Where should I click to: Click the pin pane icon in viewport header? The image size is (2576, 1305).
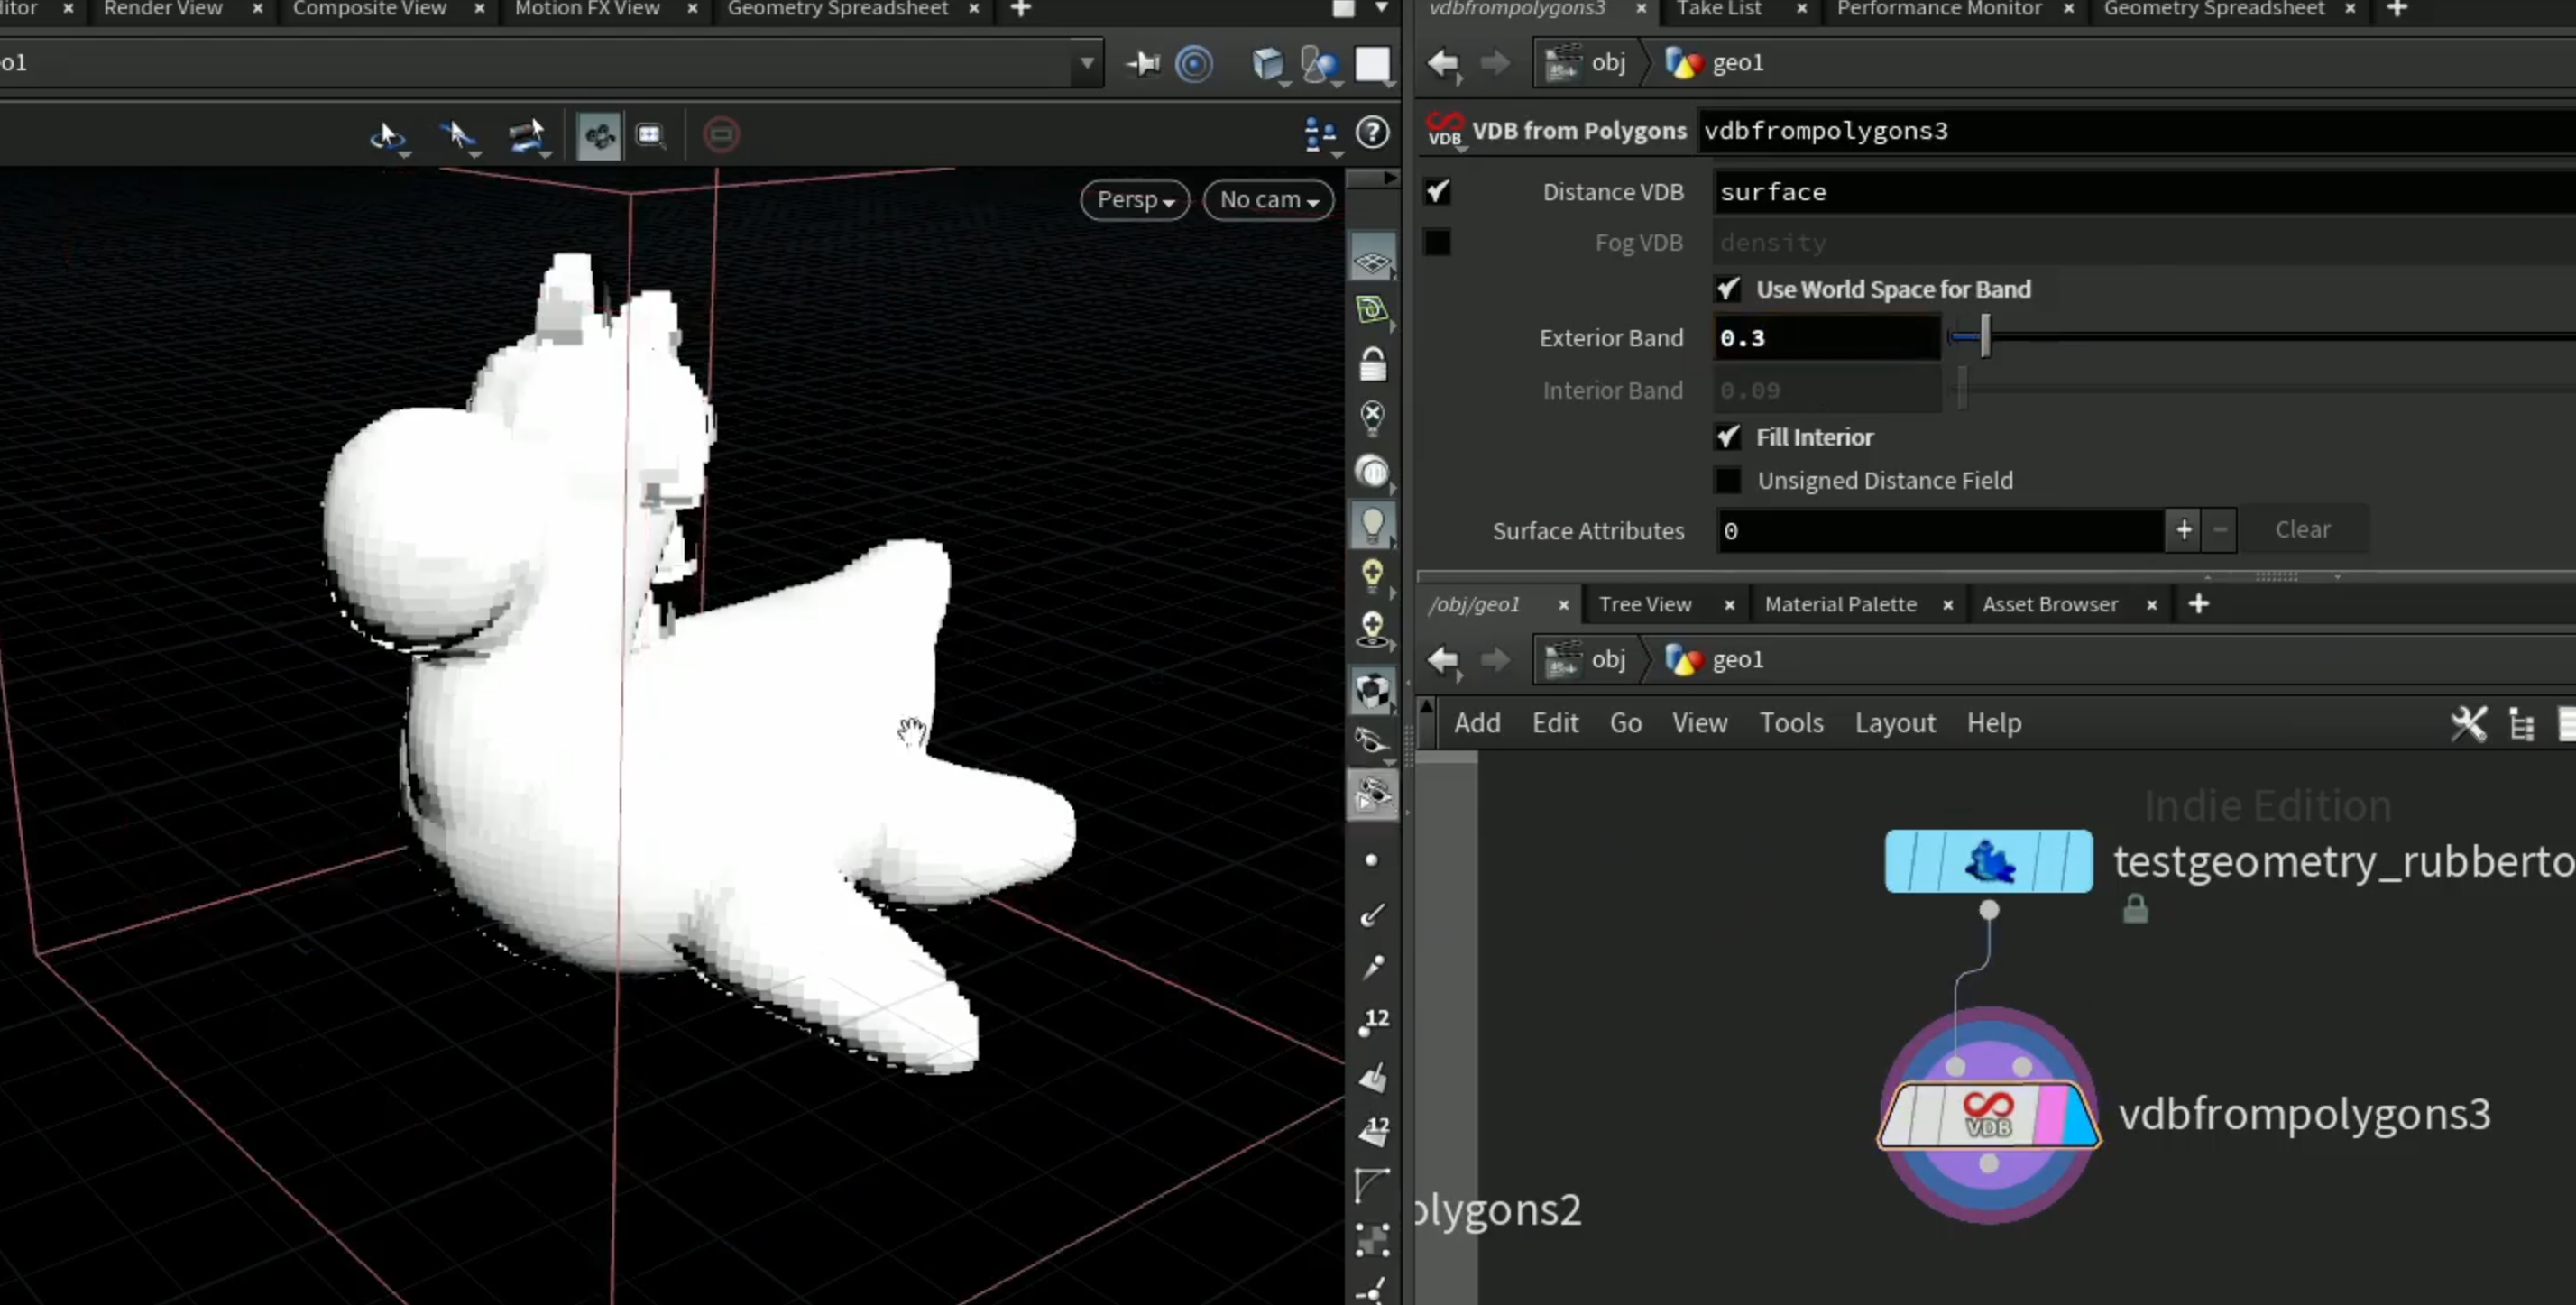pyautogui.click(x=1142, y=64)
